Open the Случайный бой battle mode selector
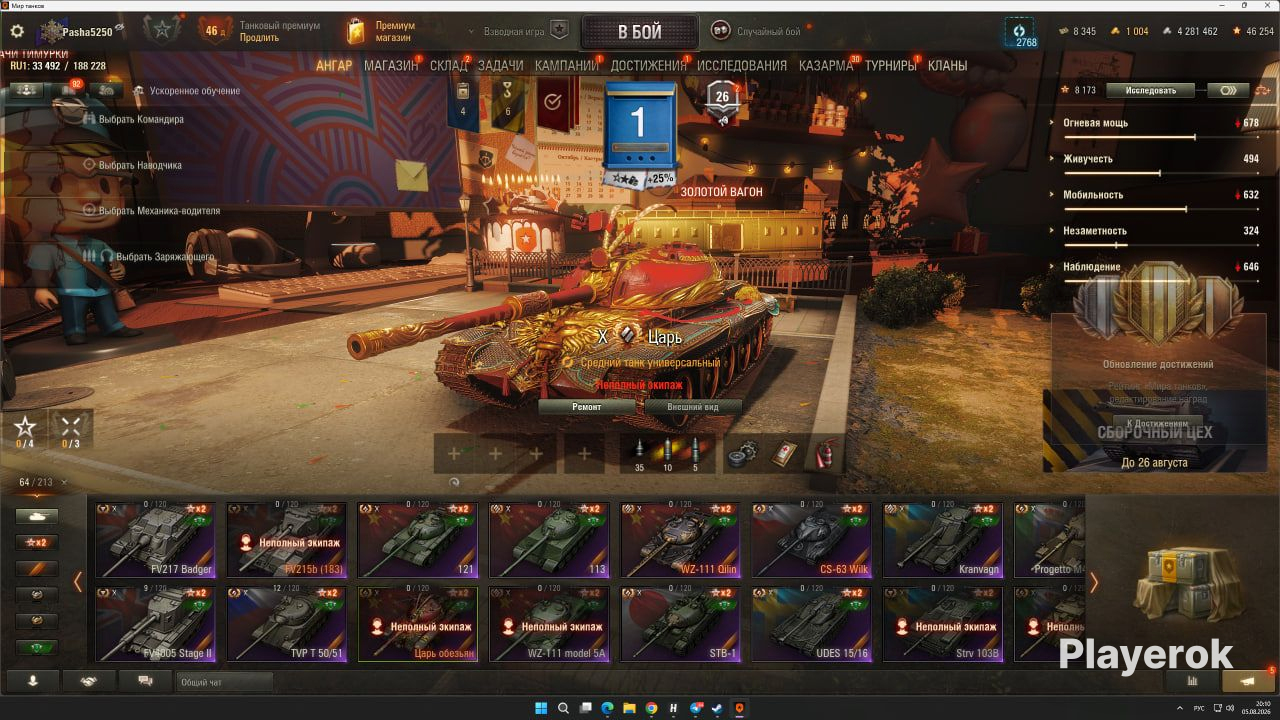Viewport: 1280px width, 720px height. click(756, 31)
